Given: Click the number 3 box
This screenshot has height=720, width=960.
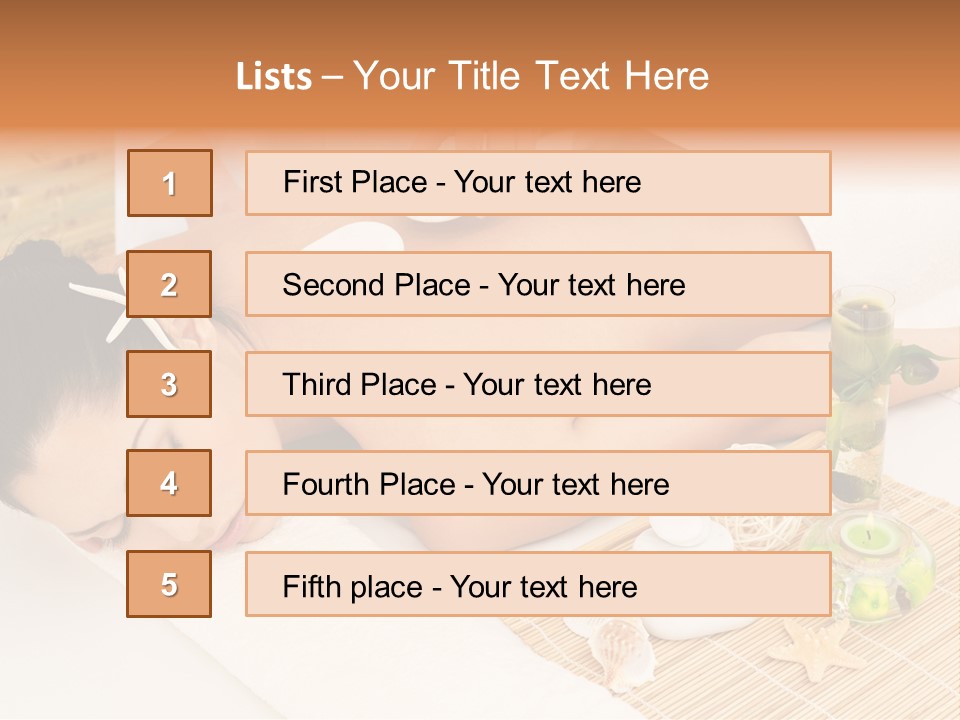Looking at the screenshot, I should [169, 384].
